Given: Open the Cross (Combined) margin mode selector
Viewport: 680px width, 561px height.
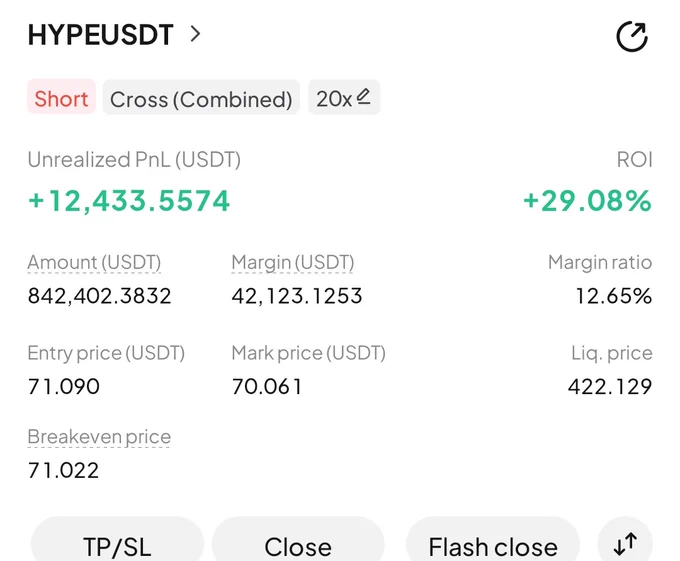Looking at the screenshot, I should coord(201,97).
